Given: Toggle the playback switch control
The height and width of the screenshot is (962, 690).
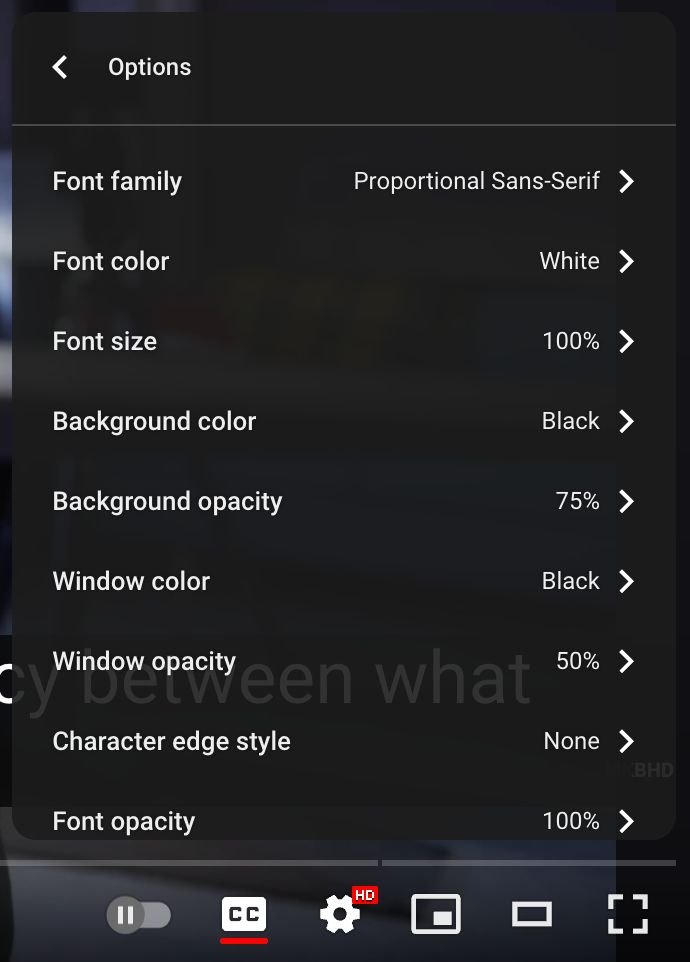Looking at the screenshot, I should (140, 913).
